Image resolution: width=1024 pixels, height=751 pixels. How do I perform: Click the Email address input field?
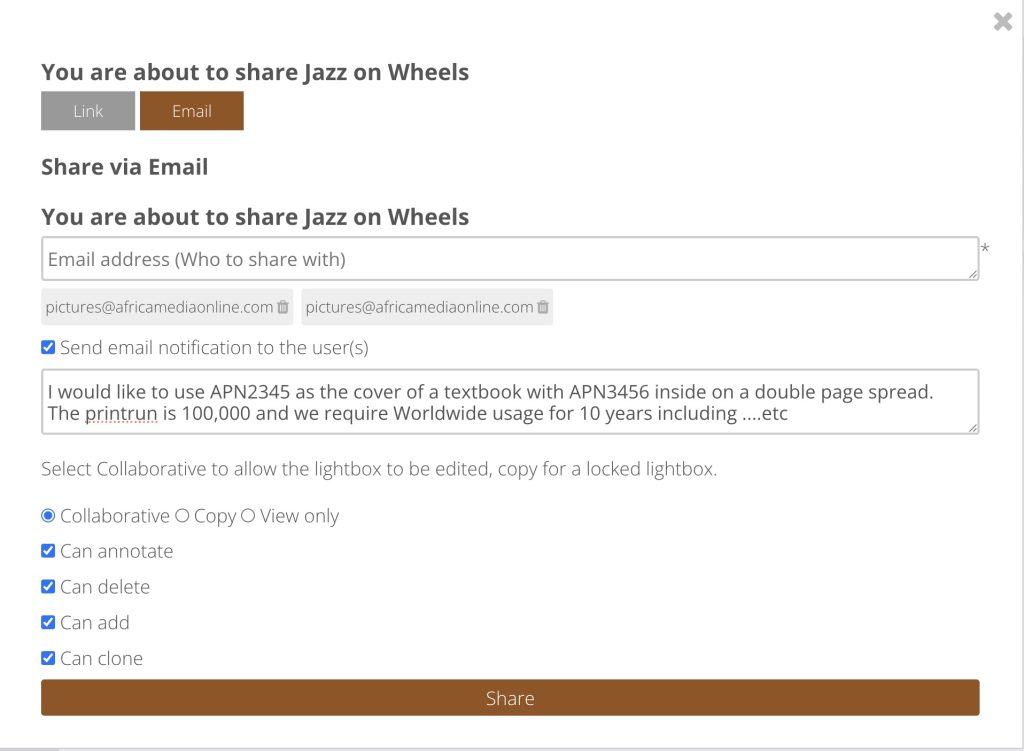(x=510, y=259)
